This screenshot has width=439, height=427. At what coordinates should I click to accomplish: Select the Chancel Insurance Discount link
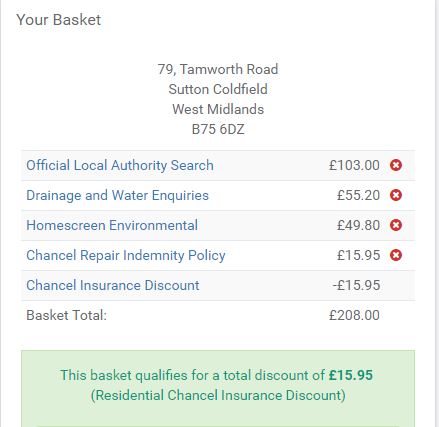(x=113, y=285)
